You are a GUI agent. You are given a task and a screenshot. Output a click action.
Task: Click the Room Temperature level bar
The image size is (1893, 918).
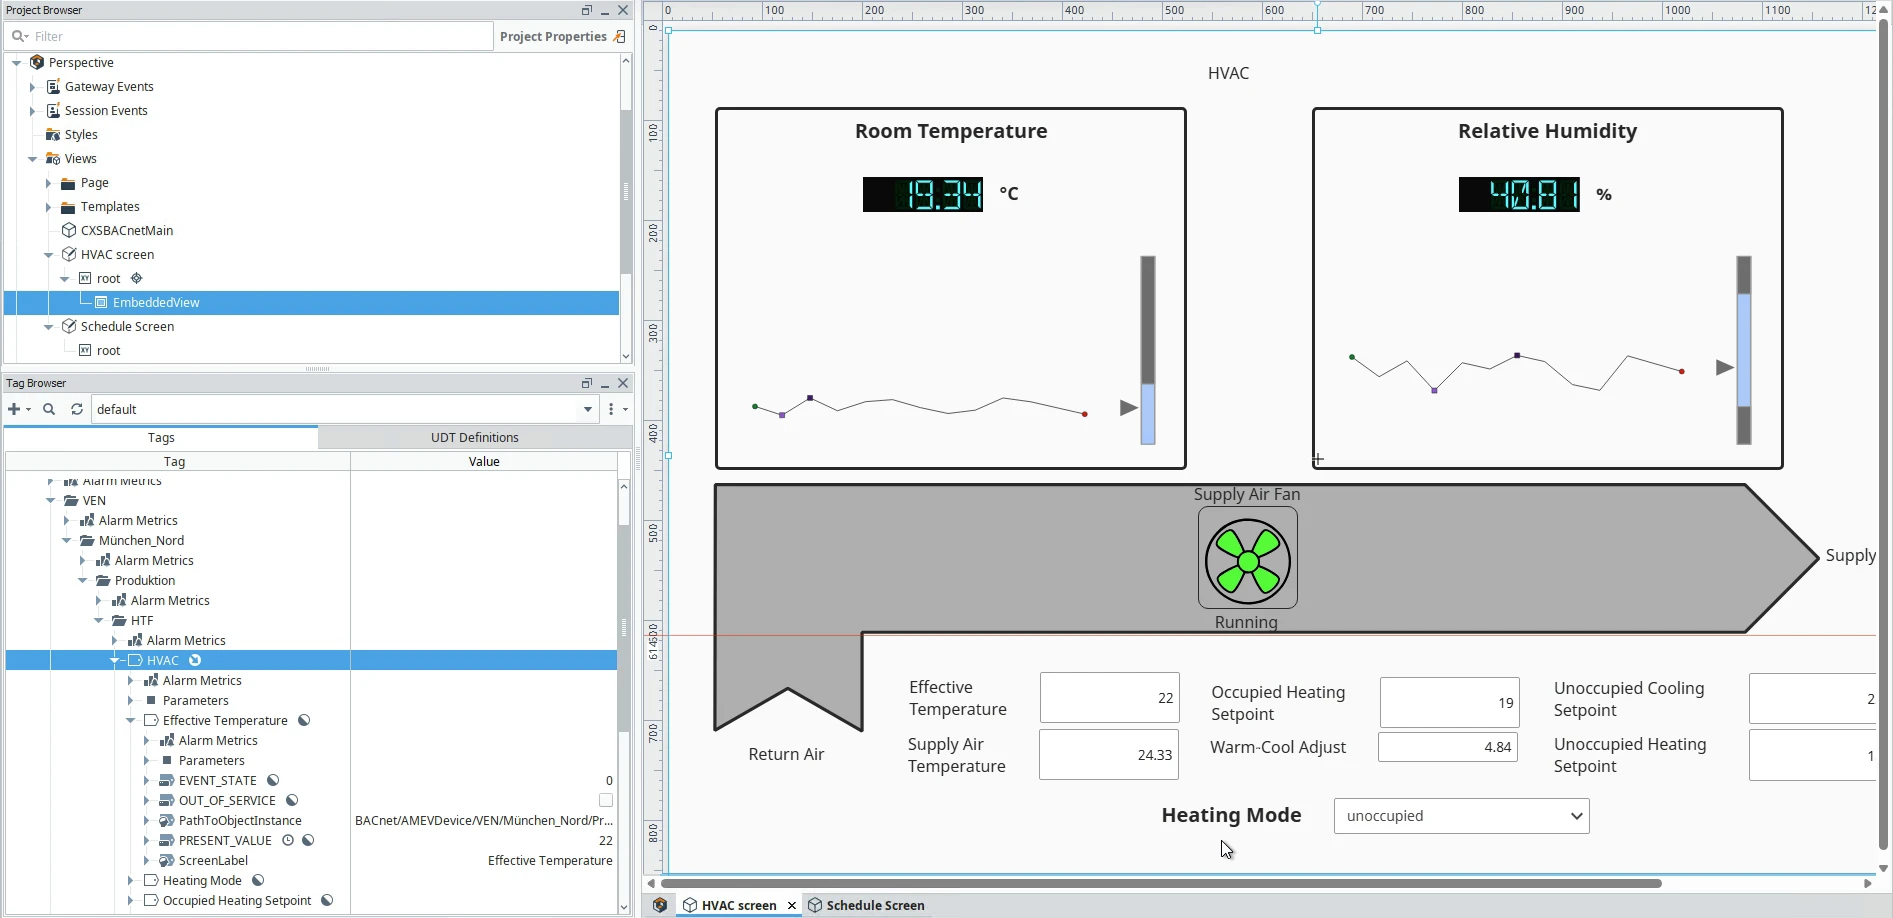click(x=1148, y=350)
